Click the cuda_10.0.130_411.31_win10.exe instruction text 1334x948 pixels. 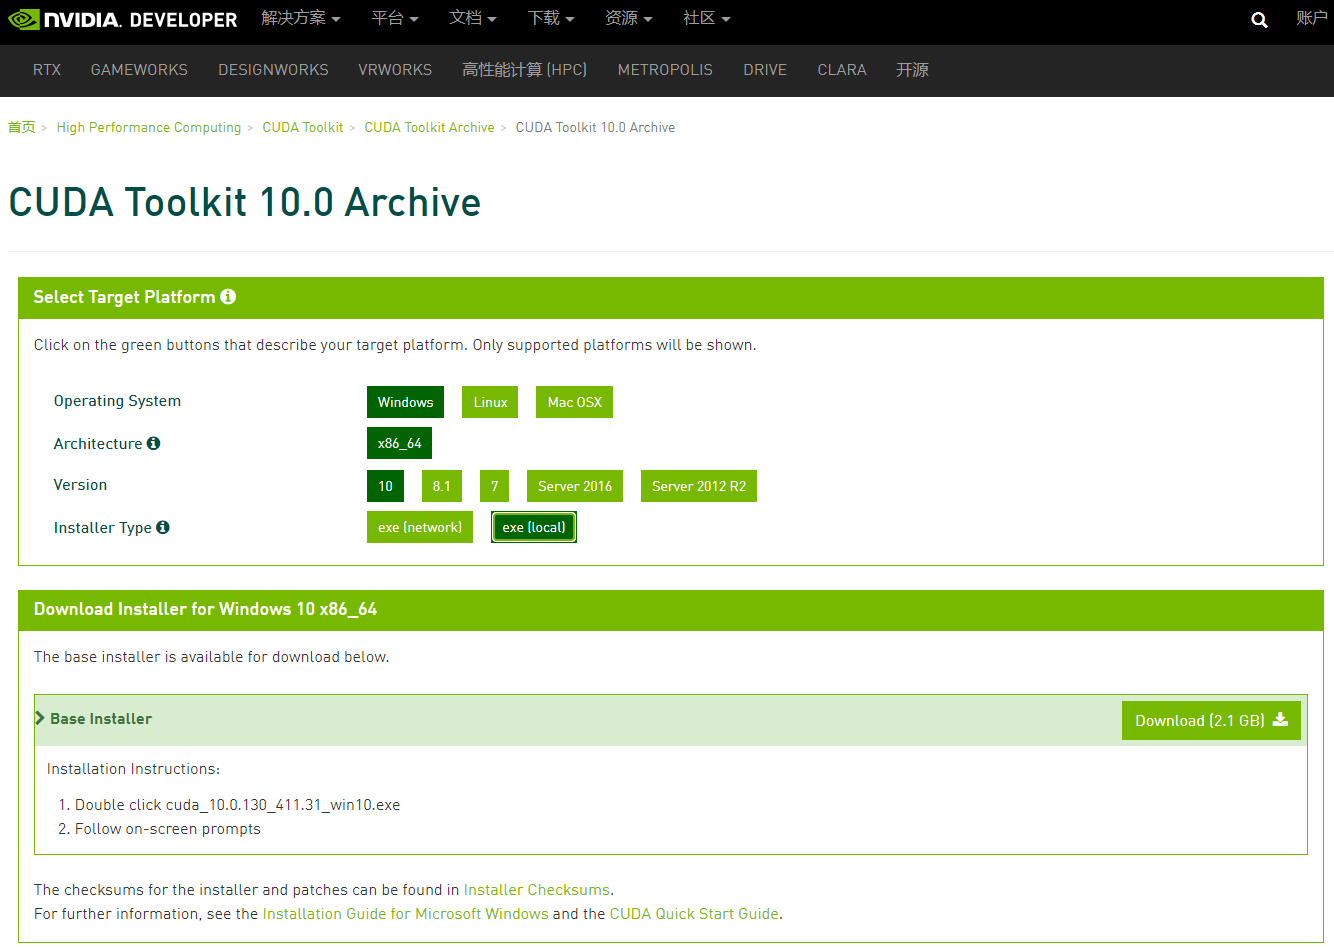(283, 805)
